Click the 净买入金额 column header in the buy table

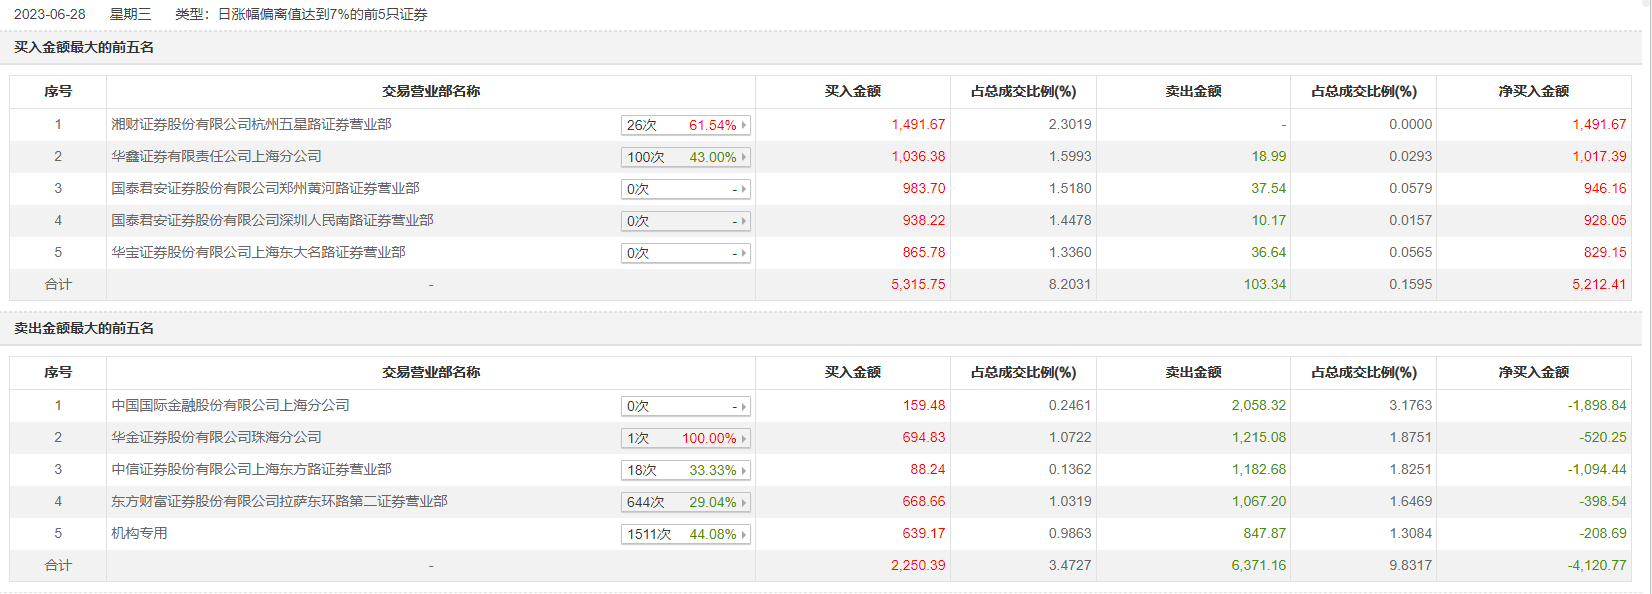pyautogui.click(x=1533, y=91)
